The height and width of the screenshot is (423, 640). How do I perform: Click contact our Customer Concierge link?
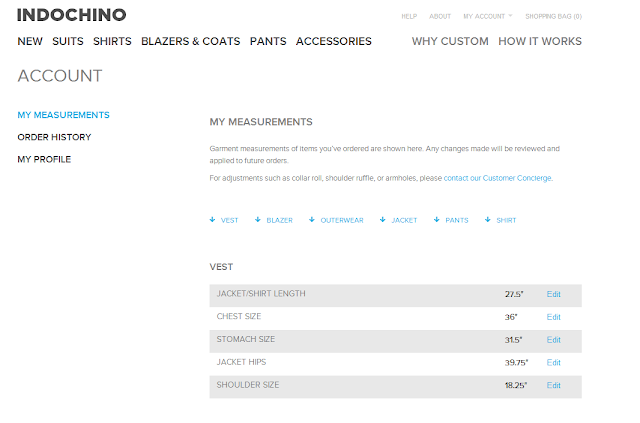[497, 178]
